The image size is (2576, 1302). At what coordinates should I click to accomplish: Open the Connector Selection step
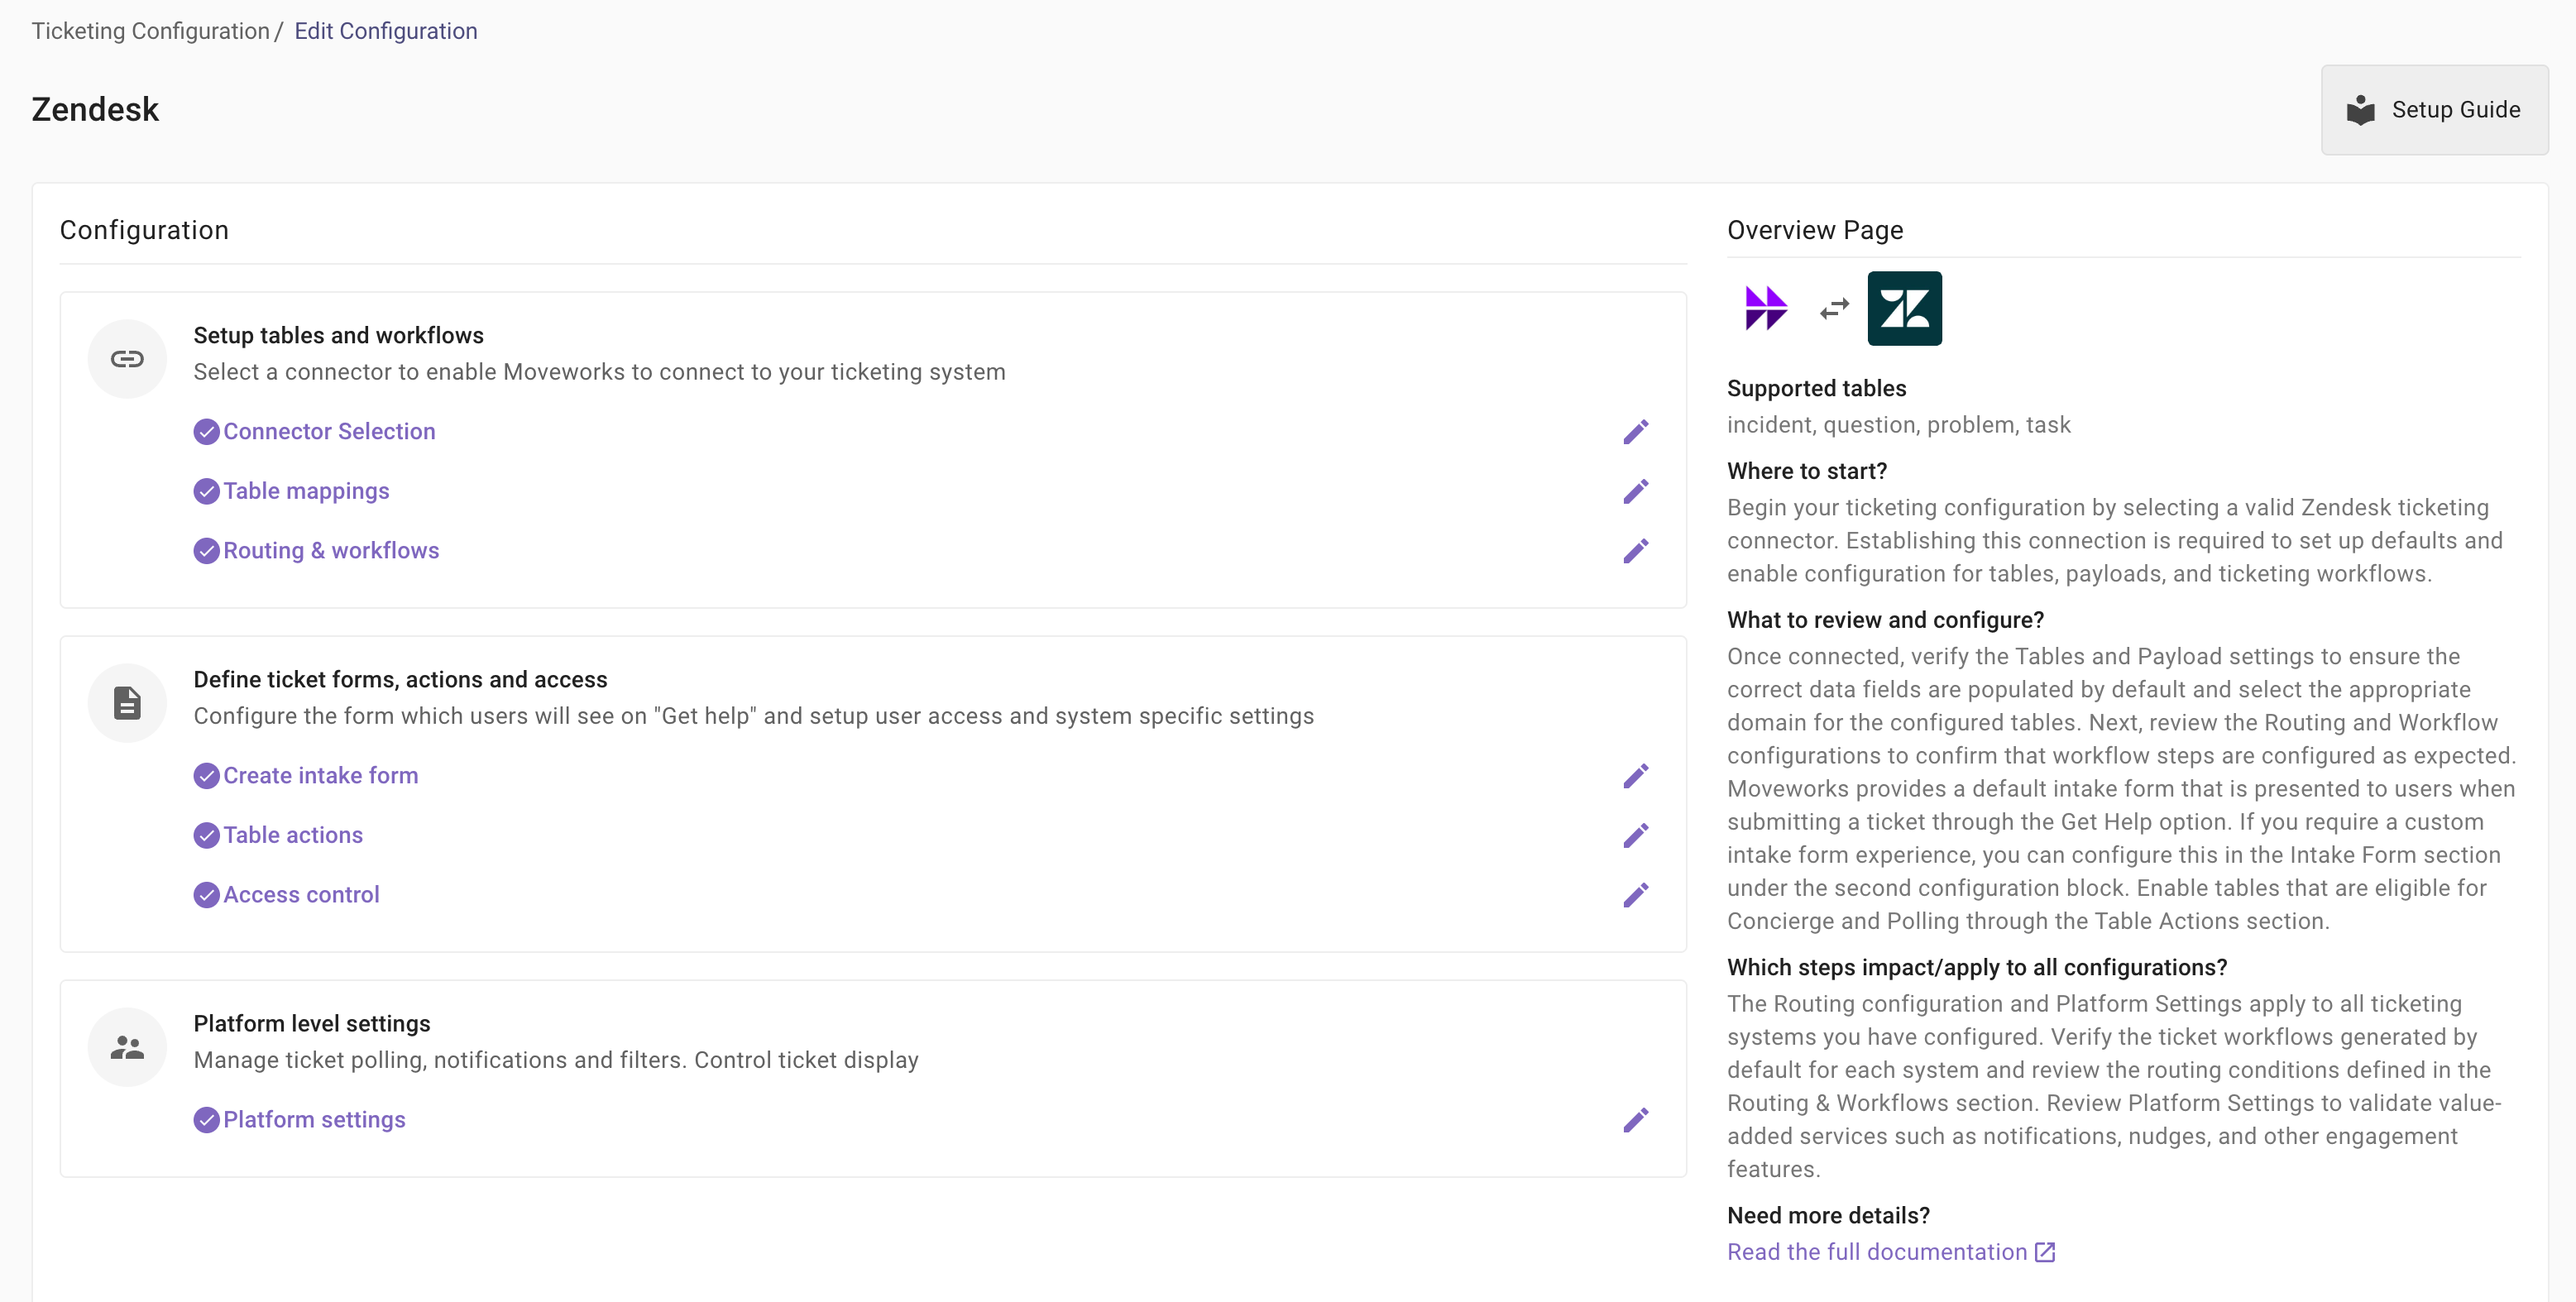329,431
